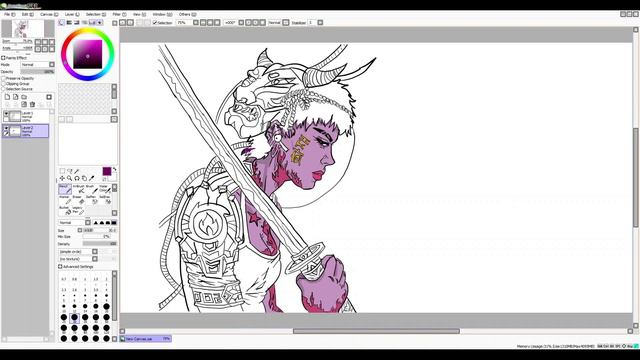Adjust the layer Opacity slider
This screenshot has height=360, width=640.
coord(37,72)
